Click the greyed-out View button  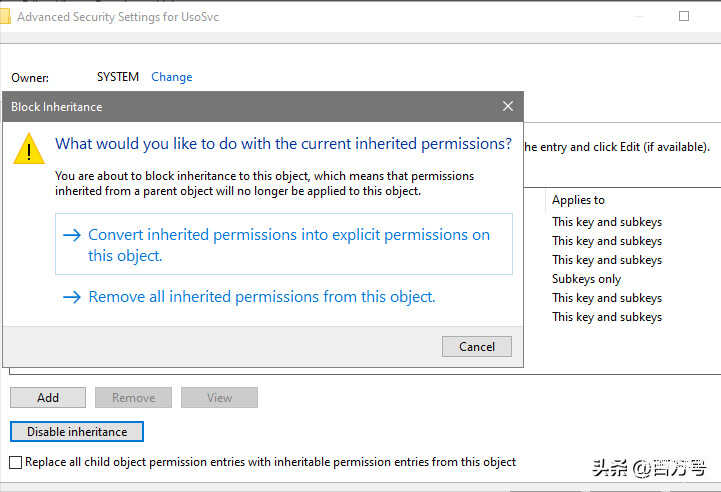[x=219, y=398]
